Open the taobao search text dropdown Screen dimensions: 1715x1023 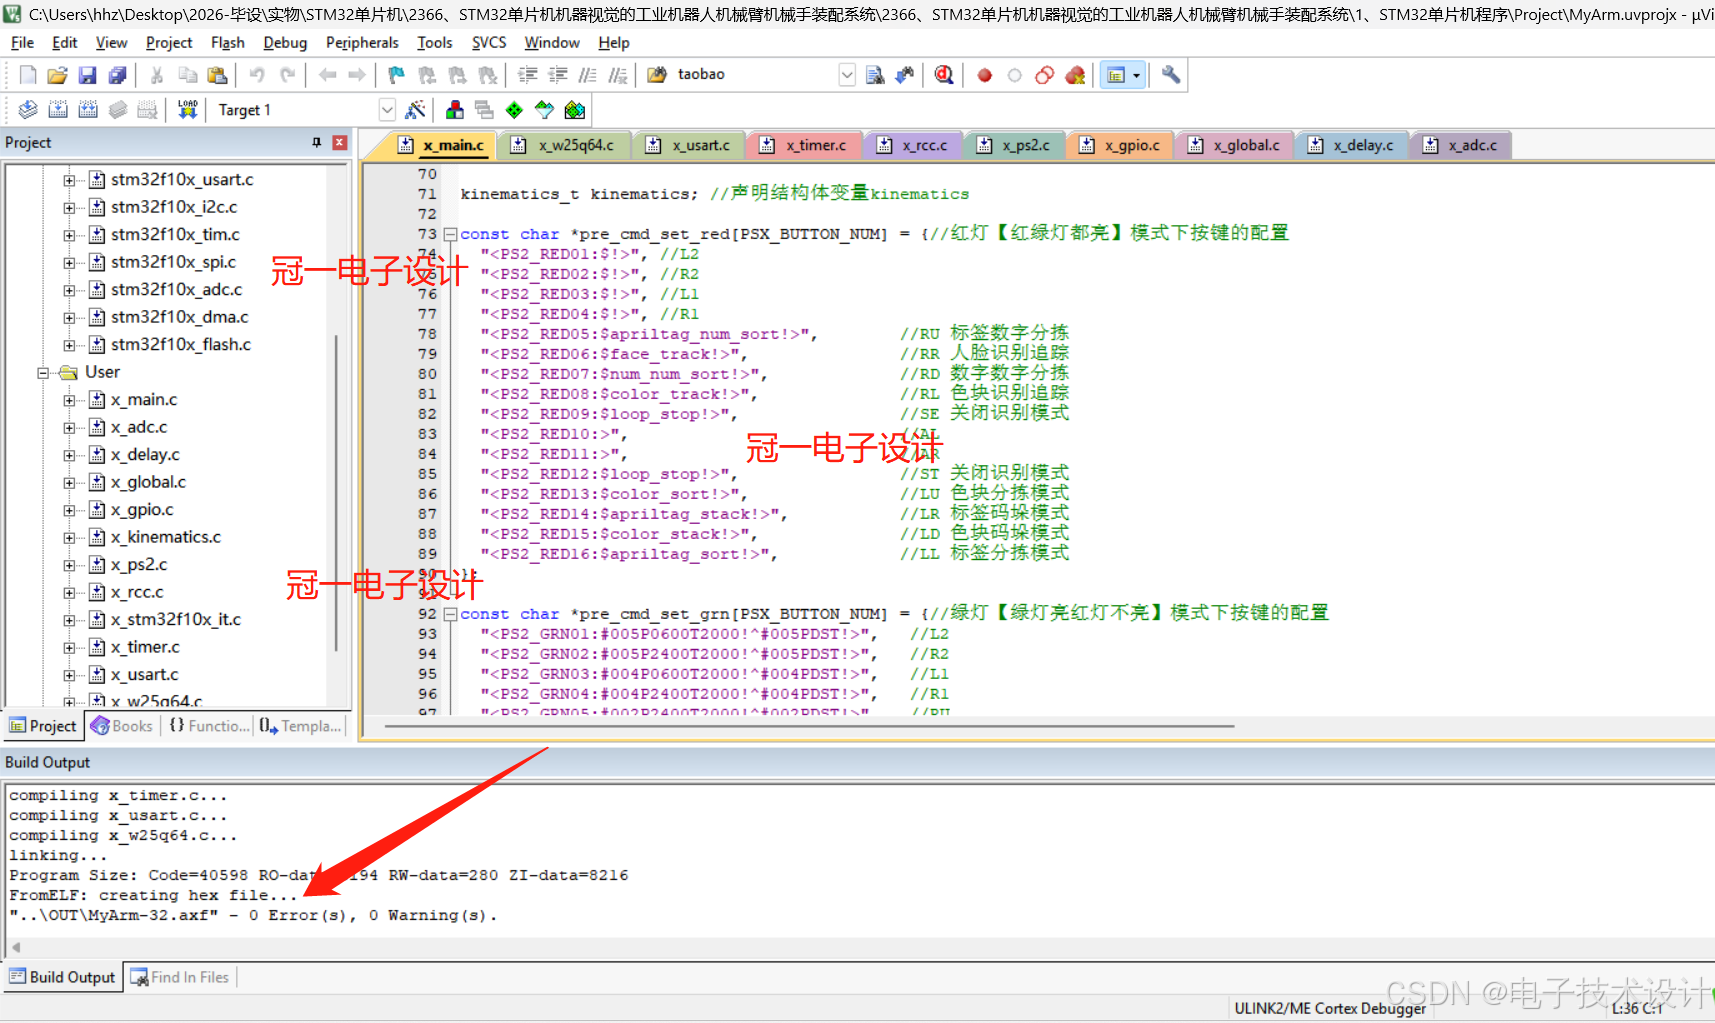pyautogui.click(x=847, y=75)
